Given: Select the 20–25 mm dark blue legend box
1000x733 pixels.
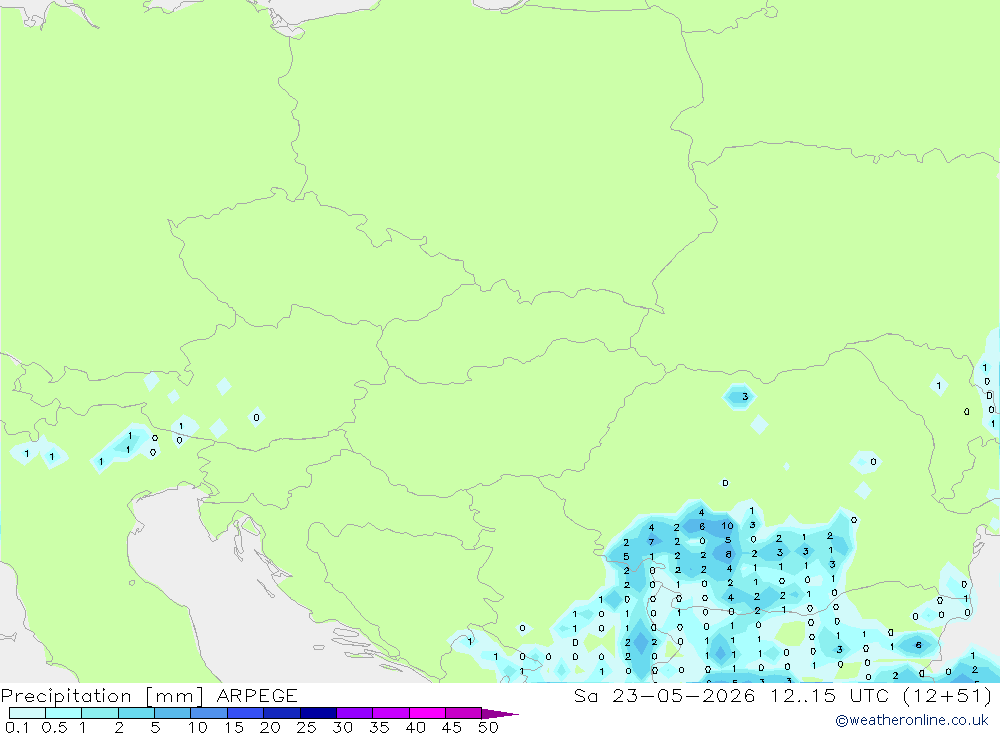Looking at the screenshot, I should (282, 713).
